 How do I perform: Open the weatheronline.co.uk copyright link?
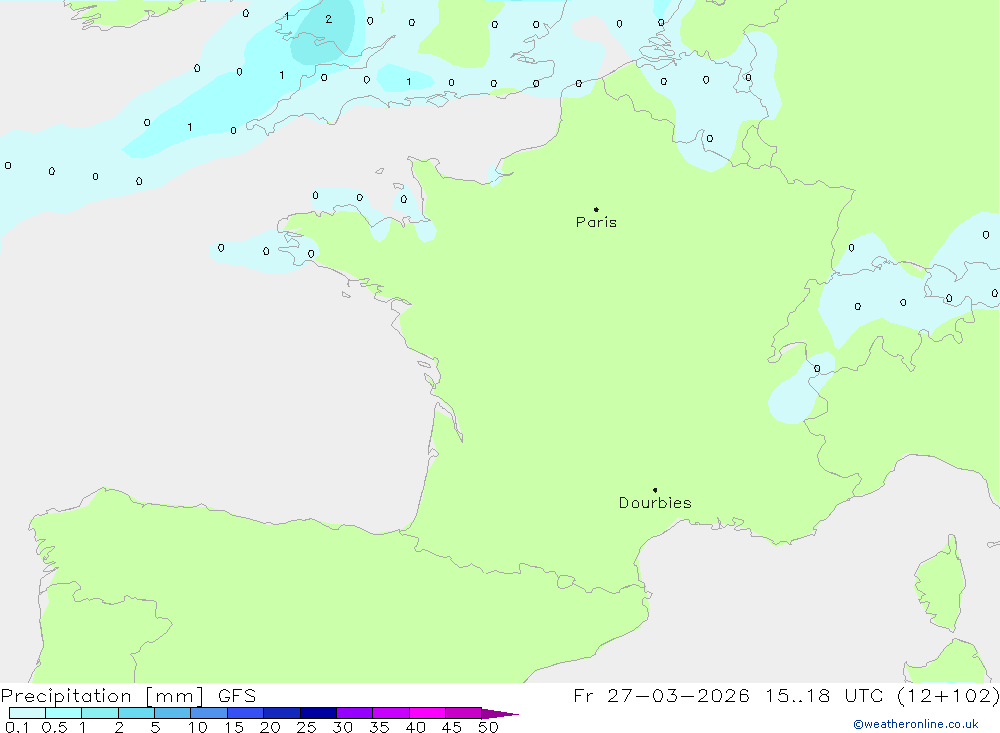pyautogui.click(x=916, y=724)
